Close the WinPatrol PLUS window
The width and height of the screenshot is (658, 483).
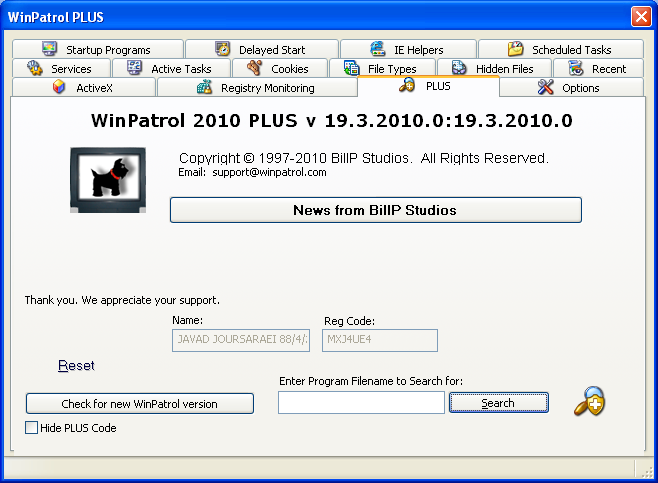coord(641,17)
